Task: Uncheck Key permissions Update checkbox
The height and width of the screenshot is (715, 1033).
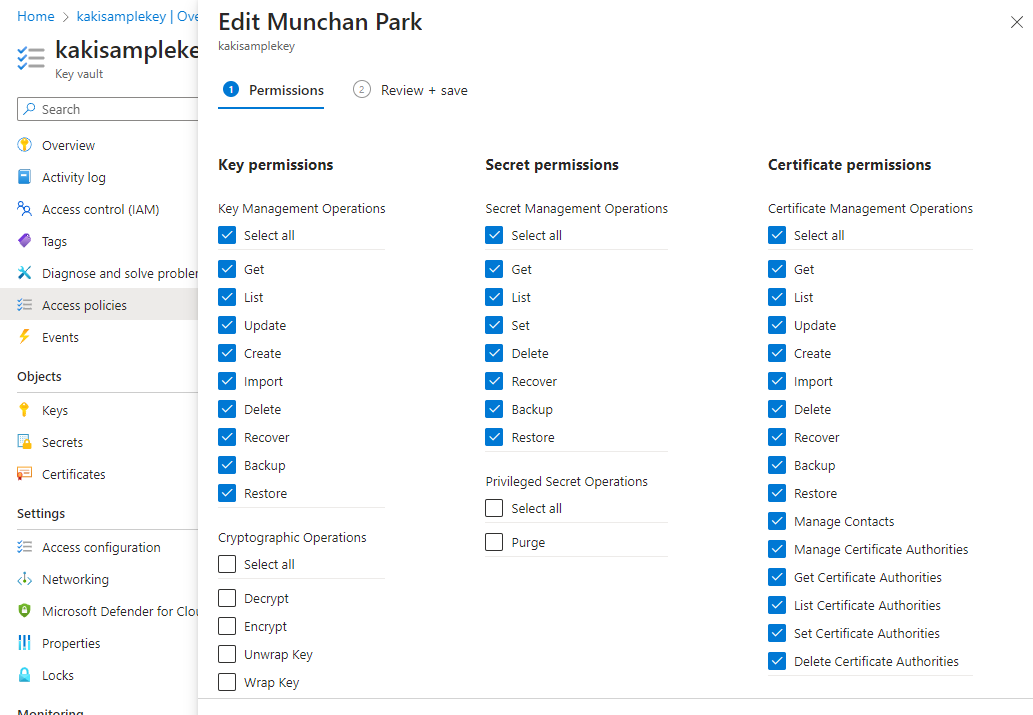Action: tap(227, 325)
